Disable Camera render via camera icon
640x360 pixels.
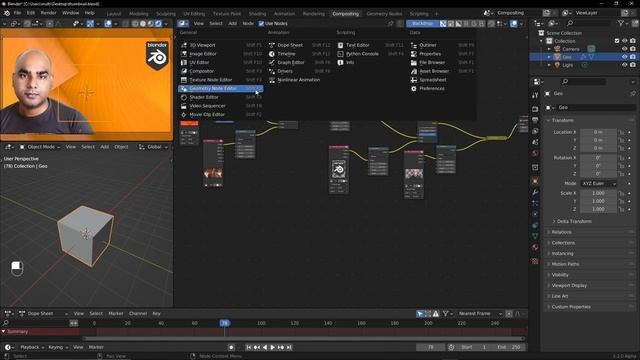click(633, 49)
